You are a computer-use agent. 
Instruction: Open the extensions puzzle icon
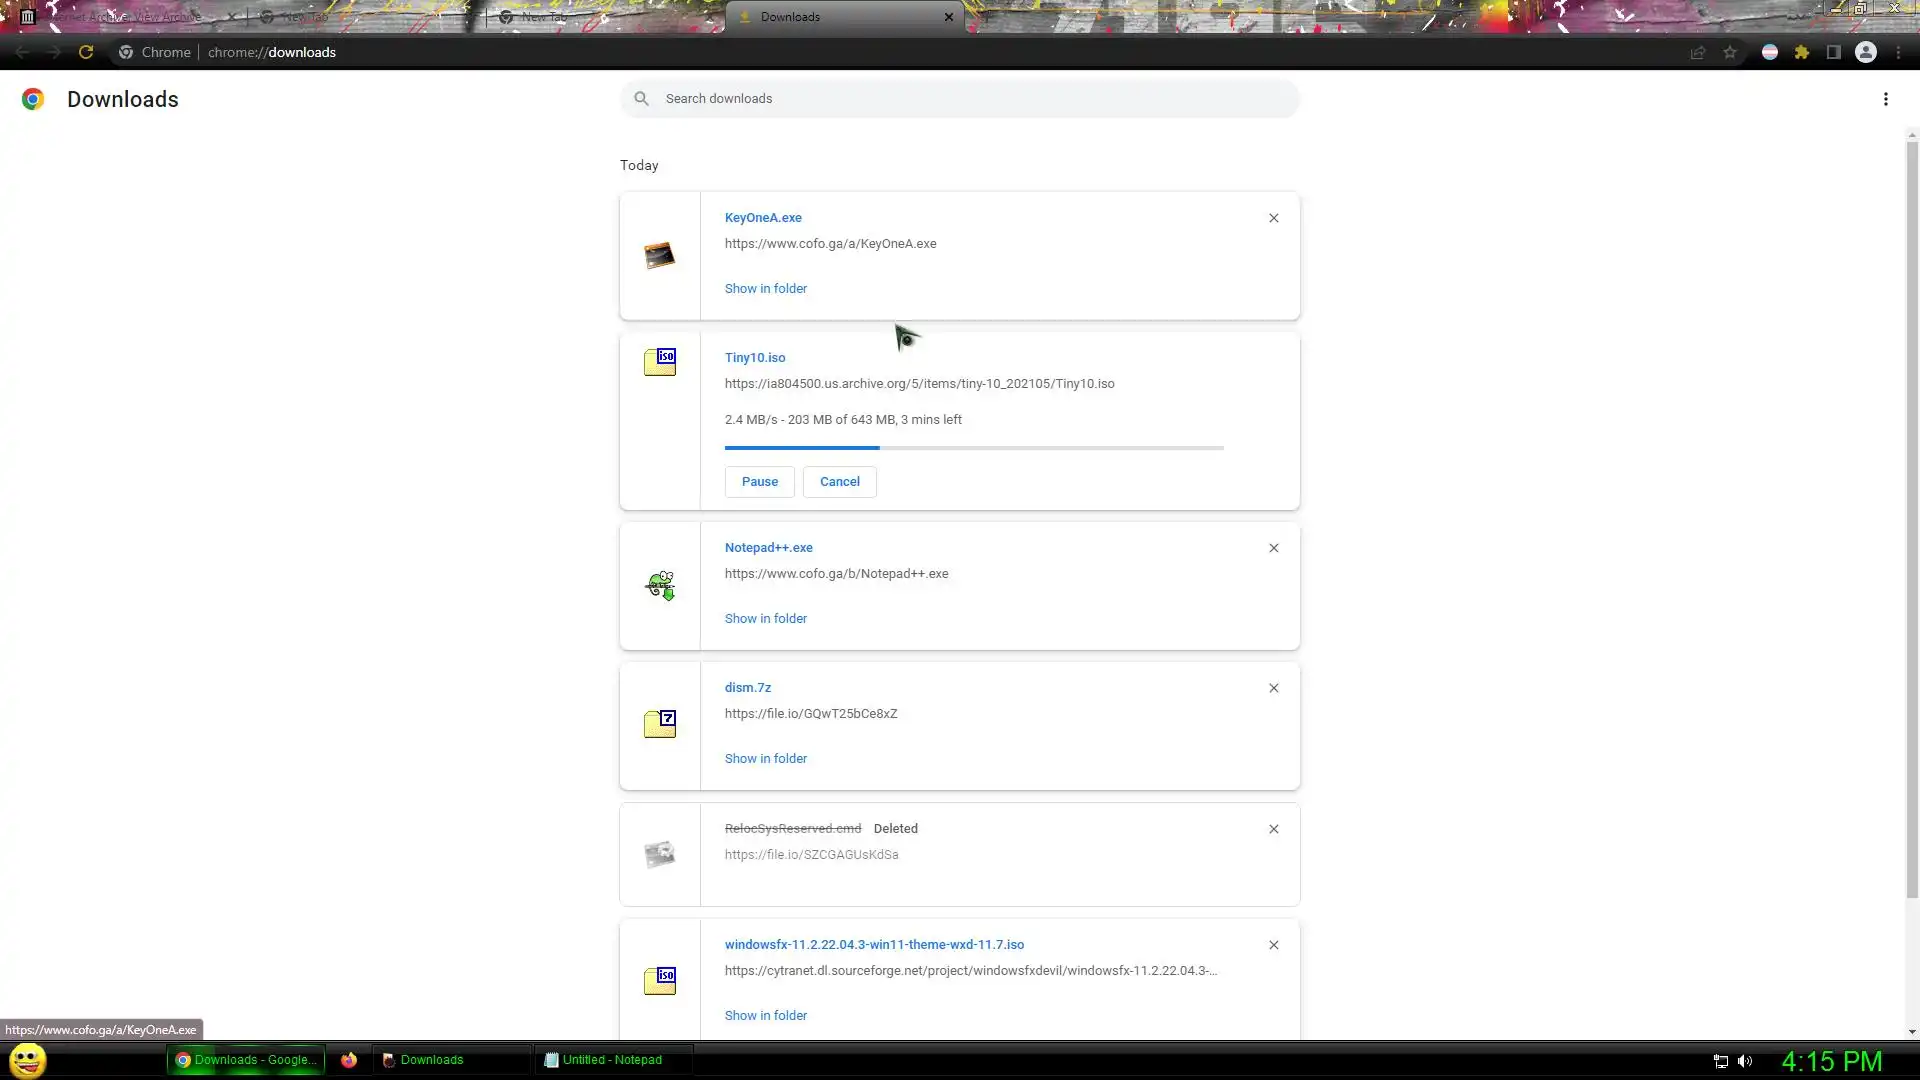(x=1802, y=52)
